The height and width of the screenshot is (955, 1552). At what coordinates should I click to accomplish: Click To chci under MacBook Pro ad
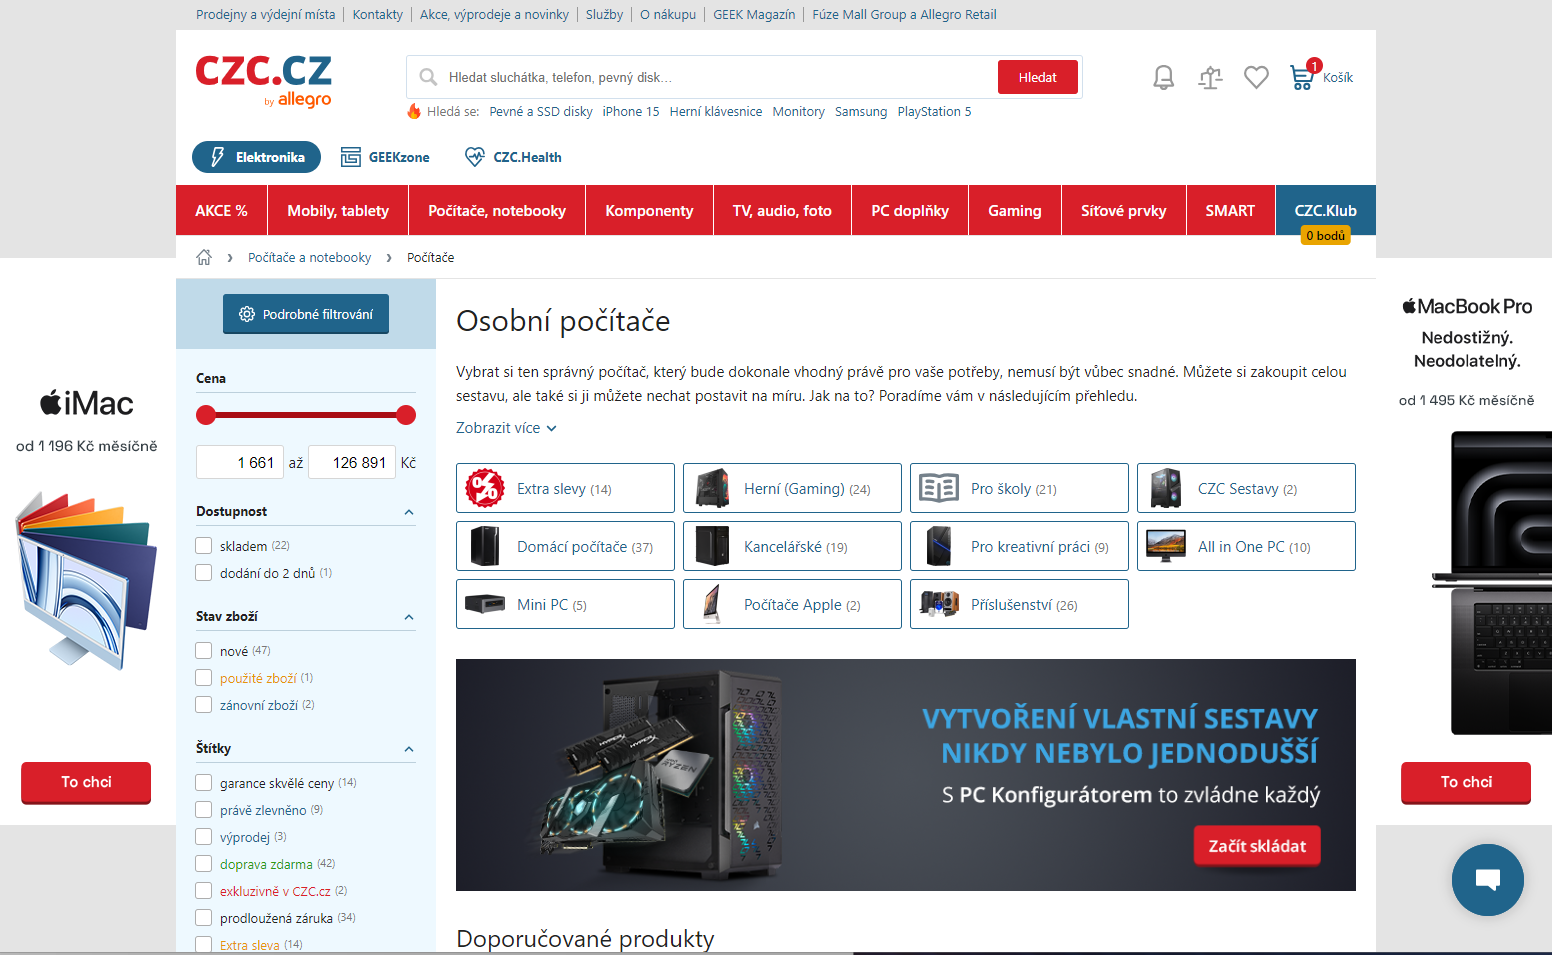click(x=1466, y=782)
